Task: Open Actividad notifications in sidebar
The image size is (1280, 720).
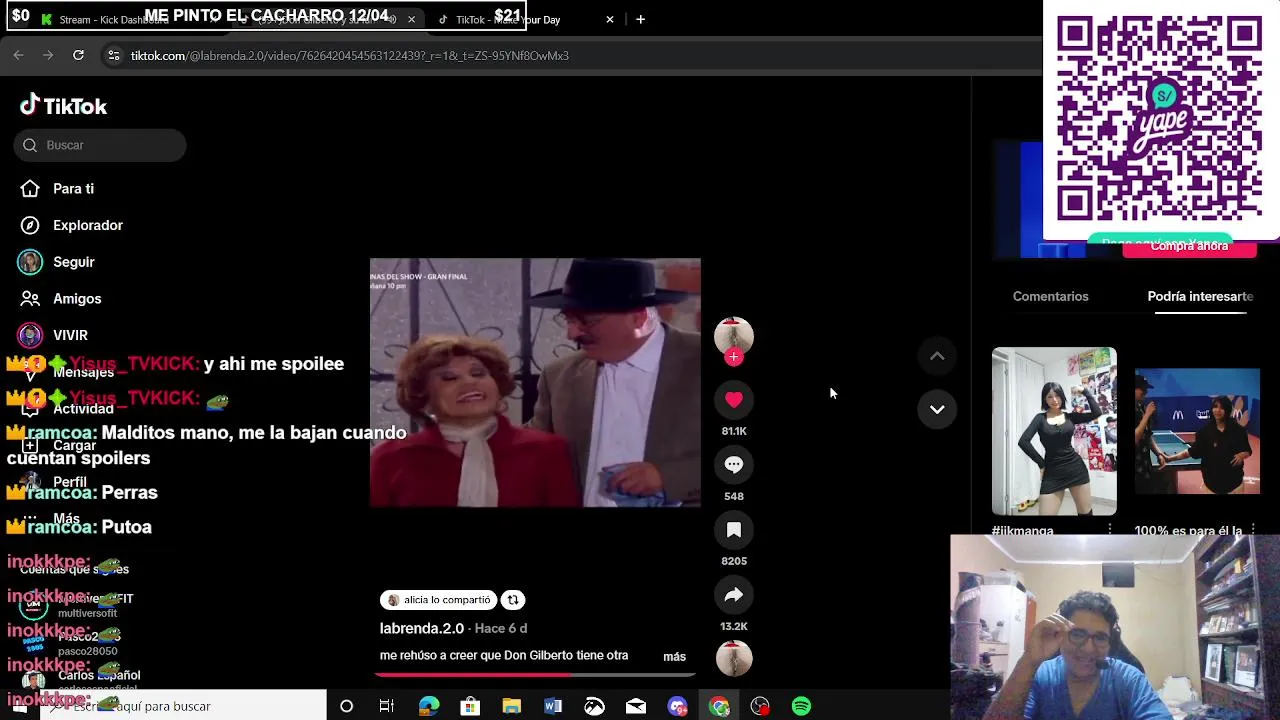Action: pyautogui.click(x=83, y=408)
